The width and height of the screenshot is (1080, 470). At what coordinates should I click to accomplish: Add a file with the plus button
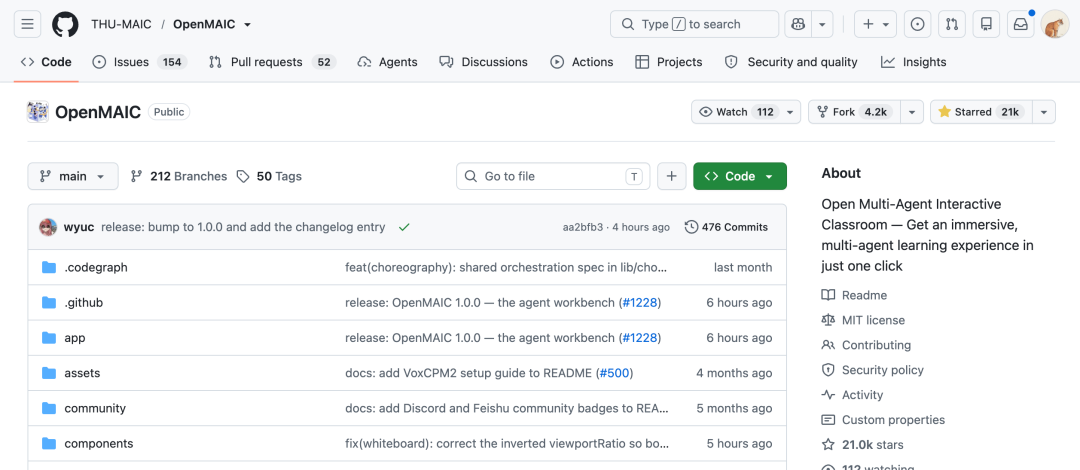pos(672,176)
